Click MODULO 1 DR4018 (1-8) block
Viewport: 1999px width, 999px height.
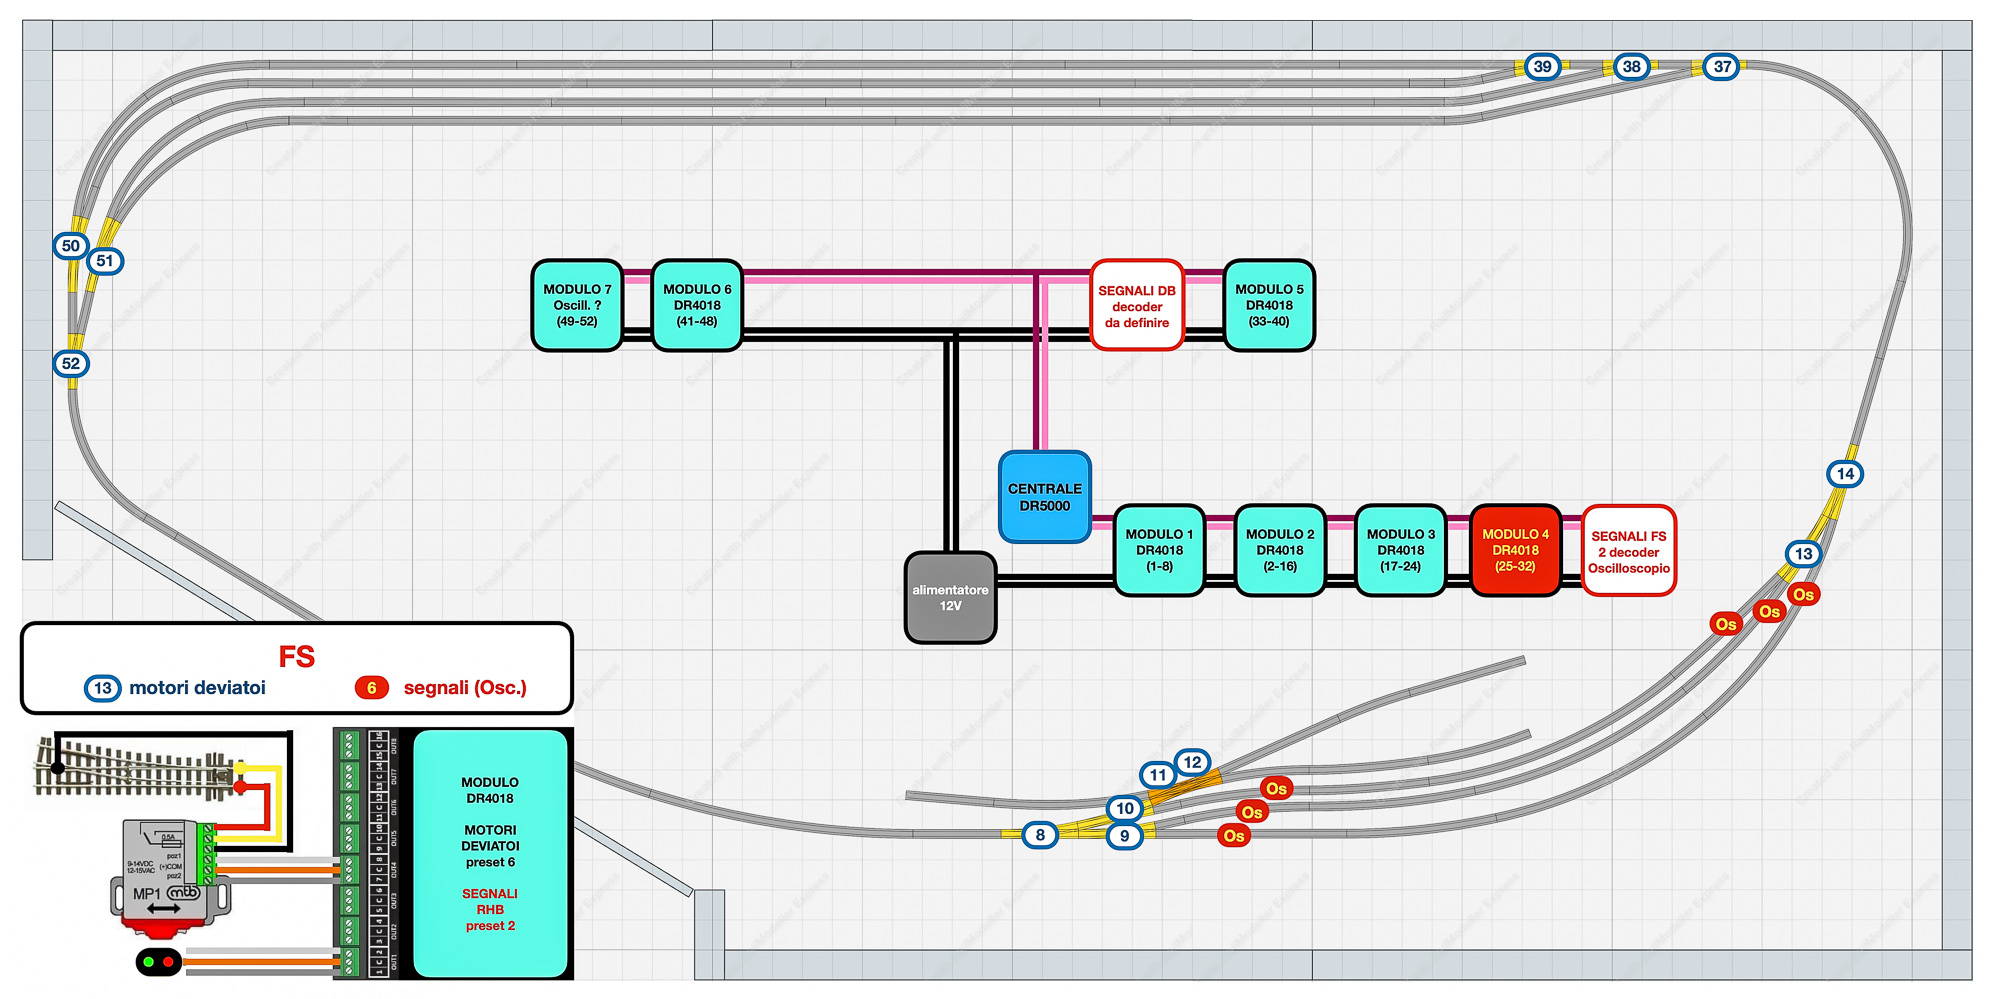(1159, 551)
